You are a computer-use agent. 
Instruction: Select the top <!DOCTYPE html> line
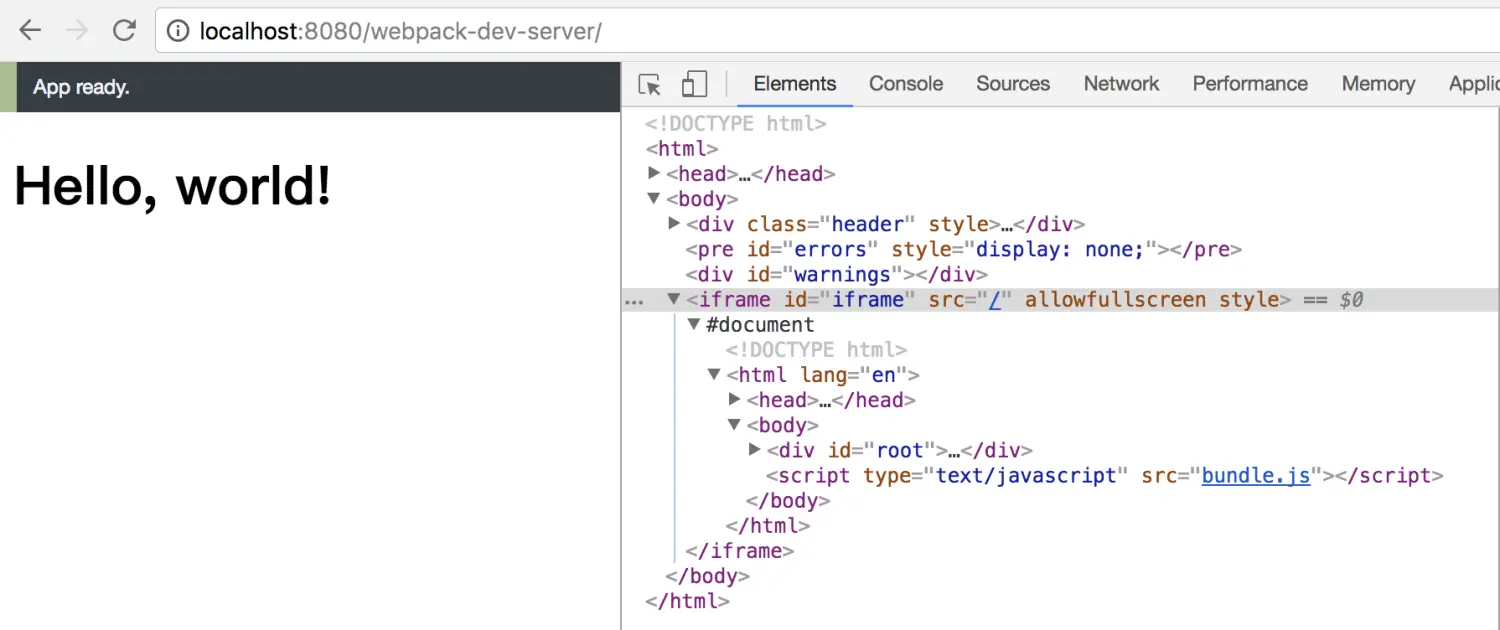point(736,124)
